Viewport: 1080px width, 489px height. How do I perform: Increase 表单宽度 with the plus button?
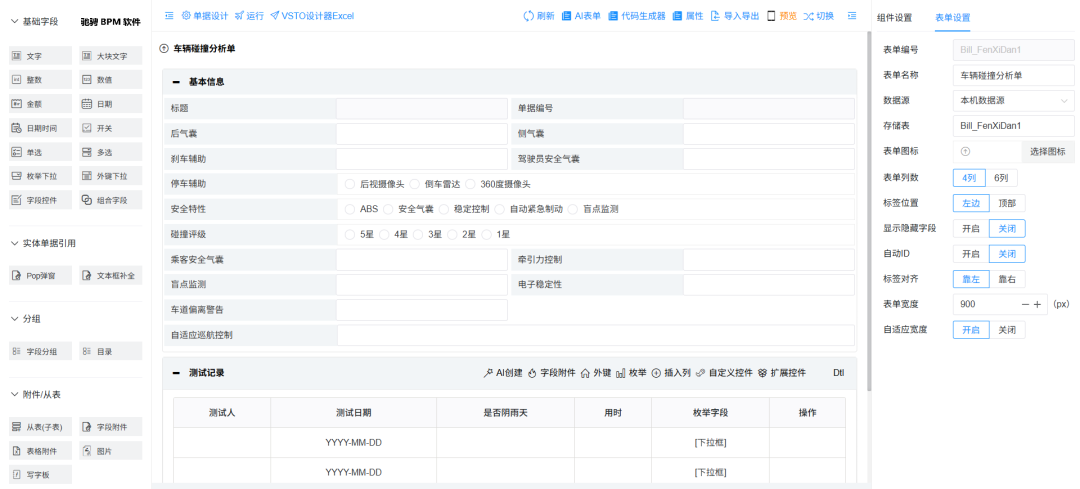[x=1037, y=304]
